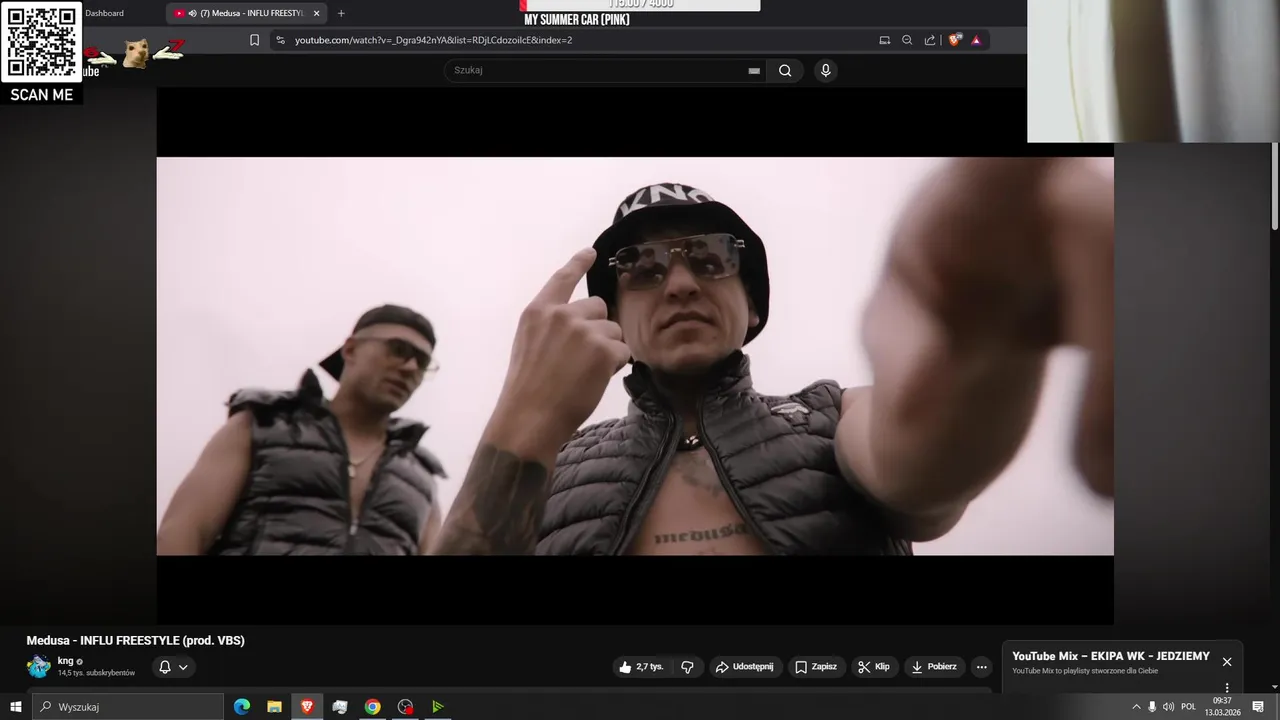Click the page vertical scrollbar
1280x720 pixels.
pyautogui.click(x=1275, y=186)
